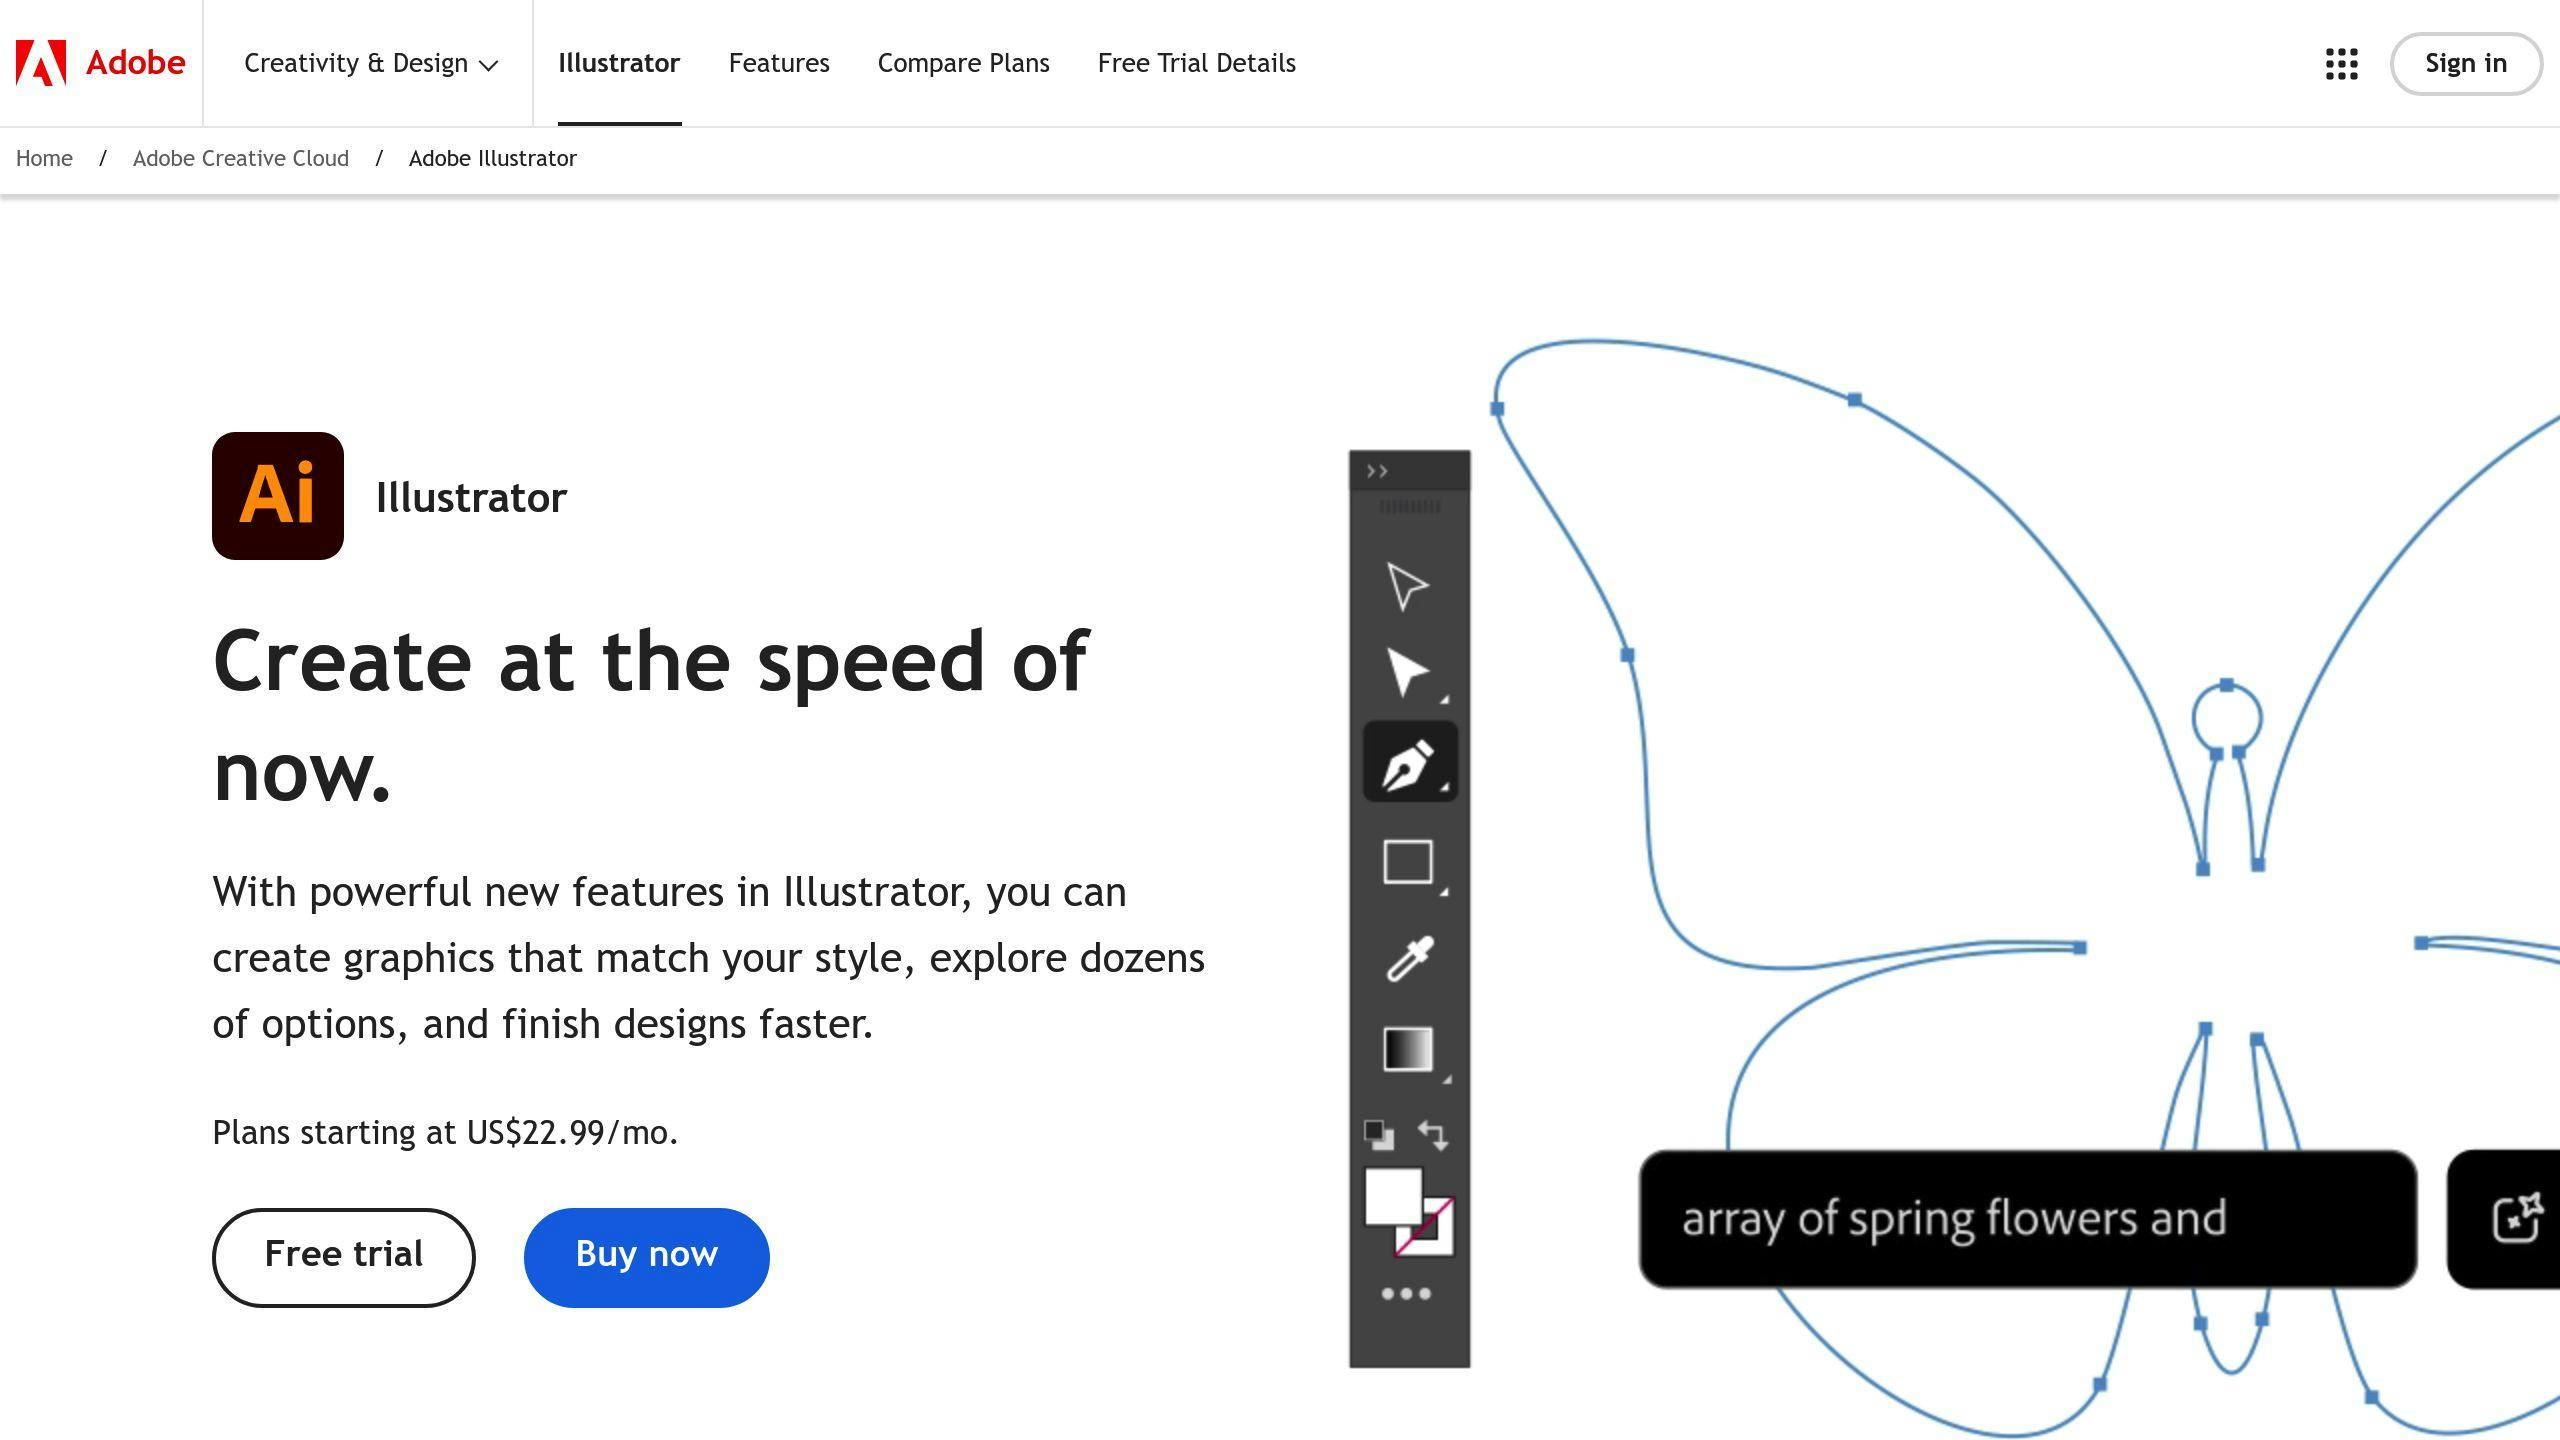
Task: Open Free Trial Details tab
Action: [x=1197, y=63]
